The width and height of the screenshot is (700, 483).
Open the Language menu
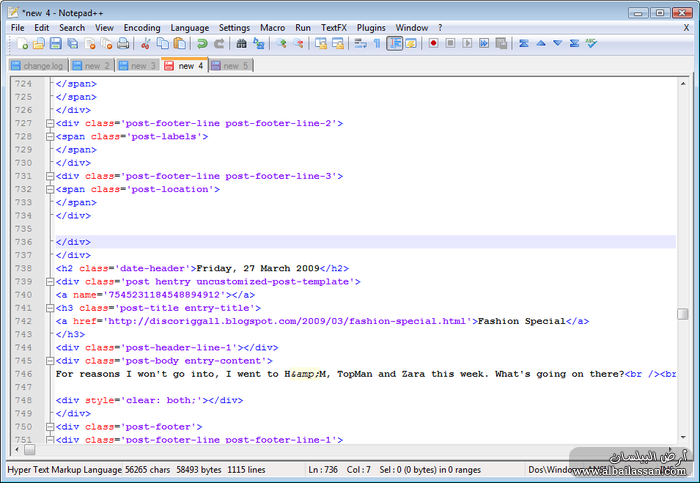click(190, 28)
